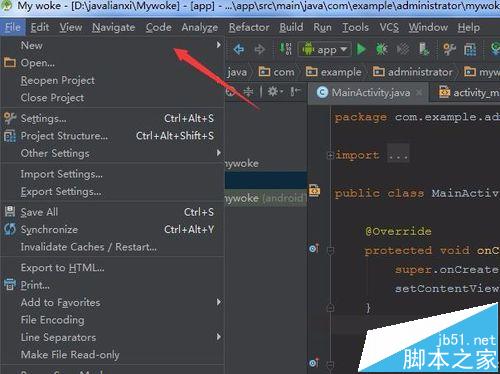Click the Synchronize refresh icon

(x=10, y=229)
